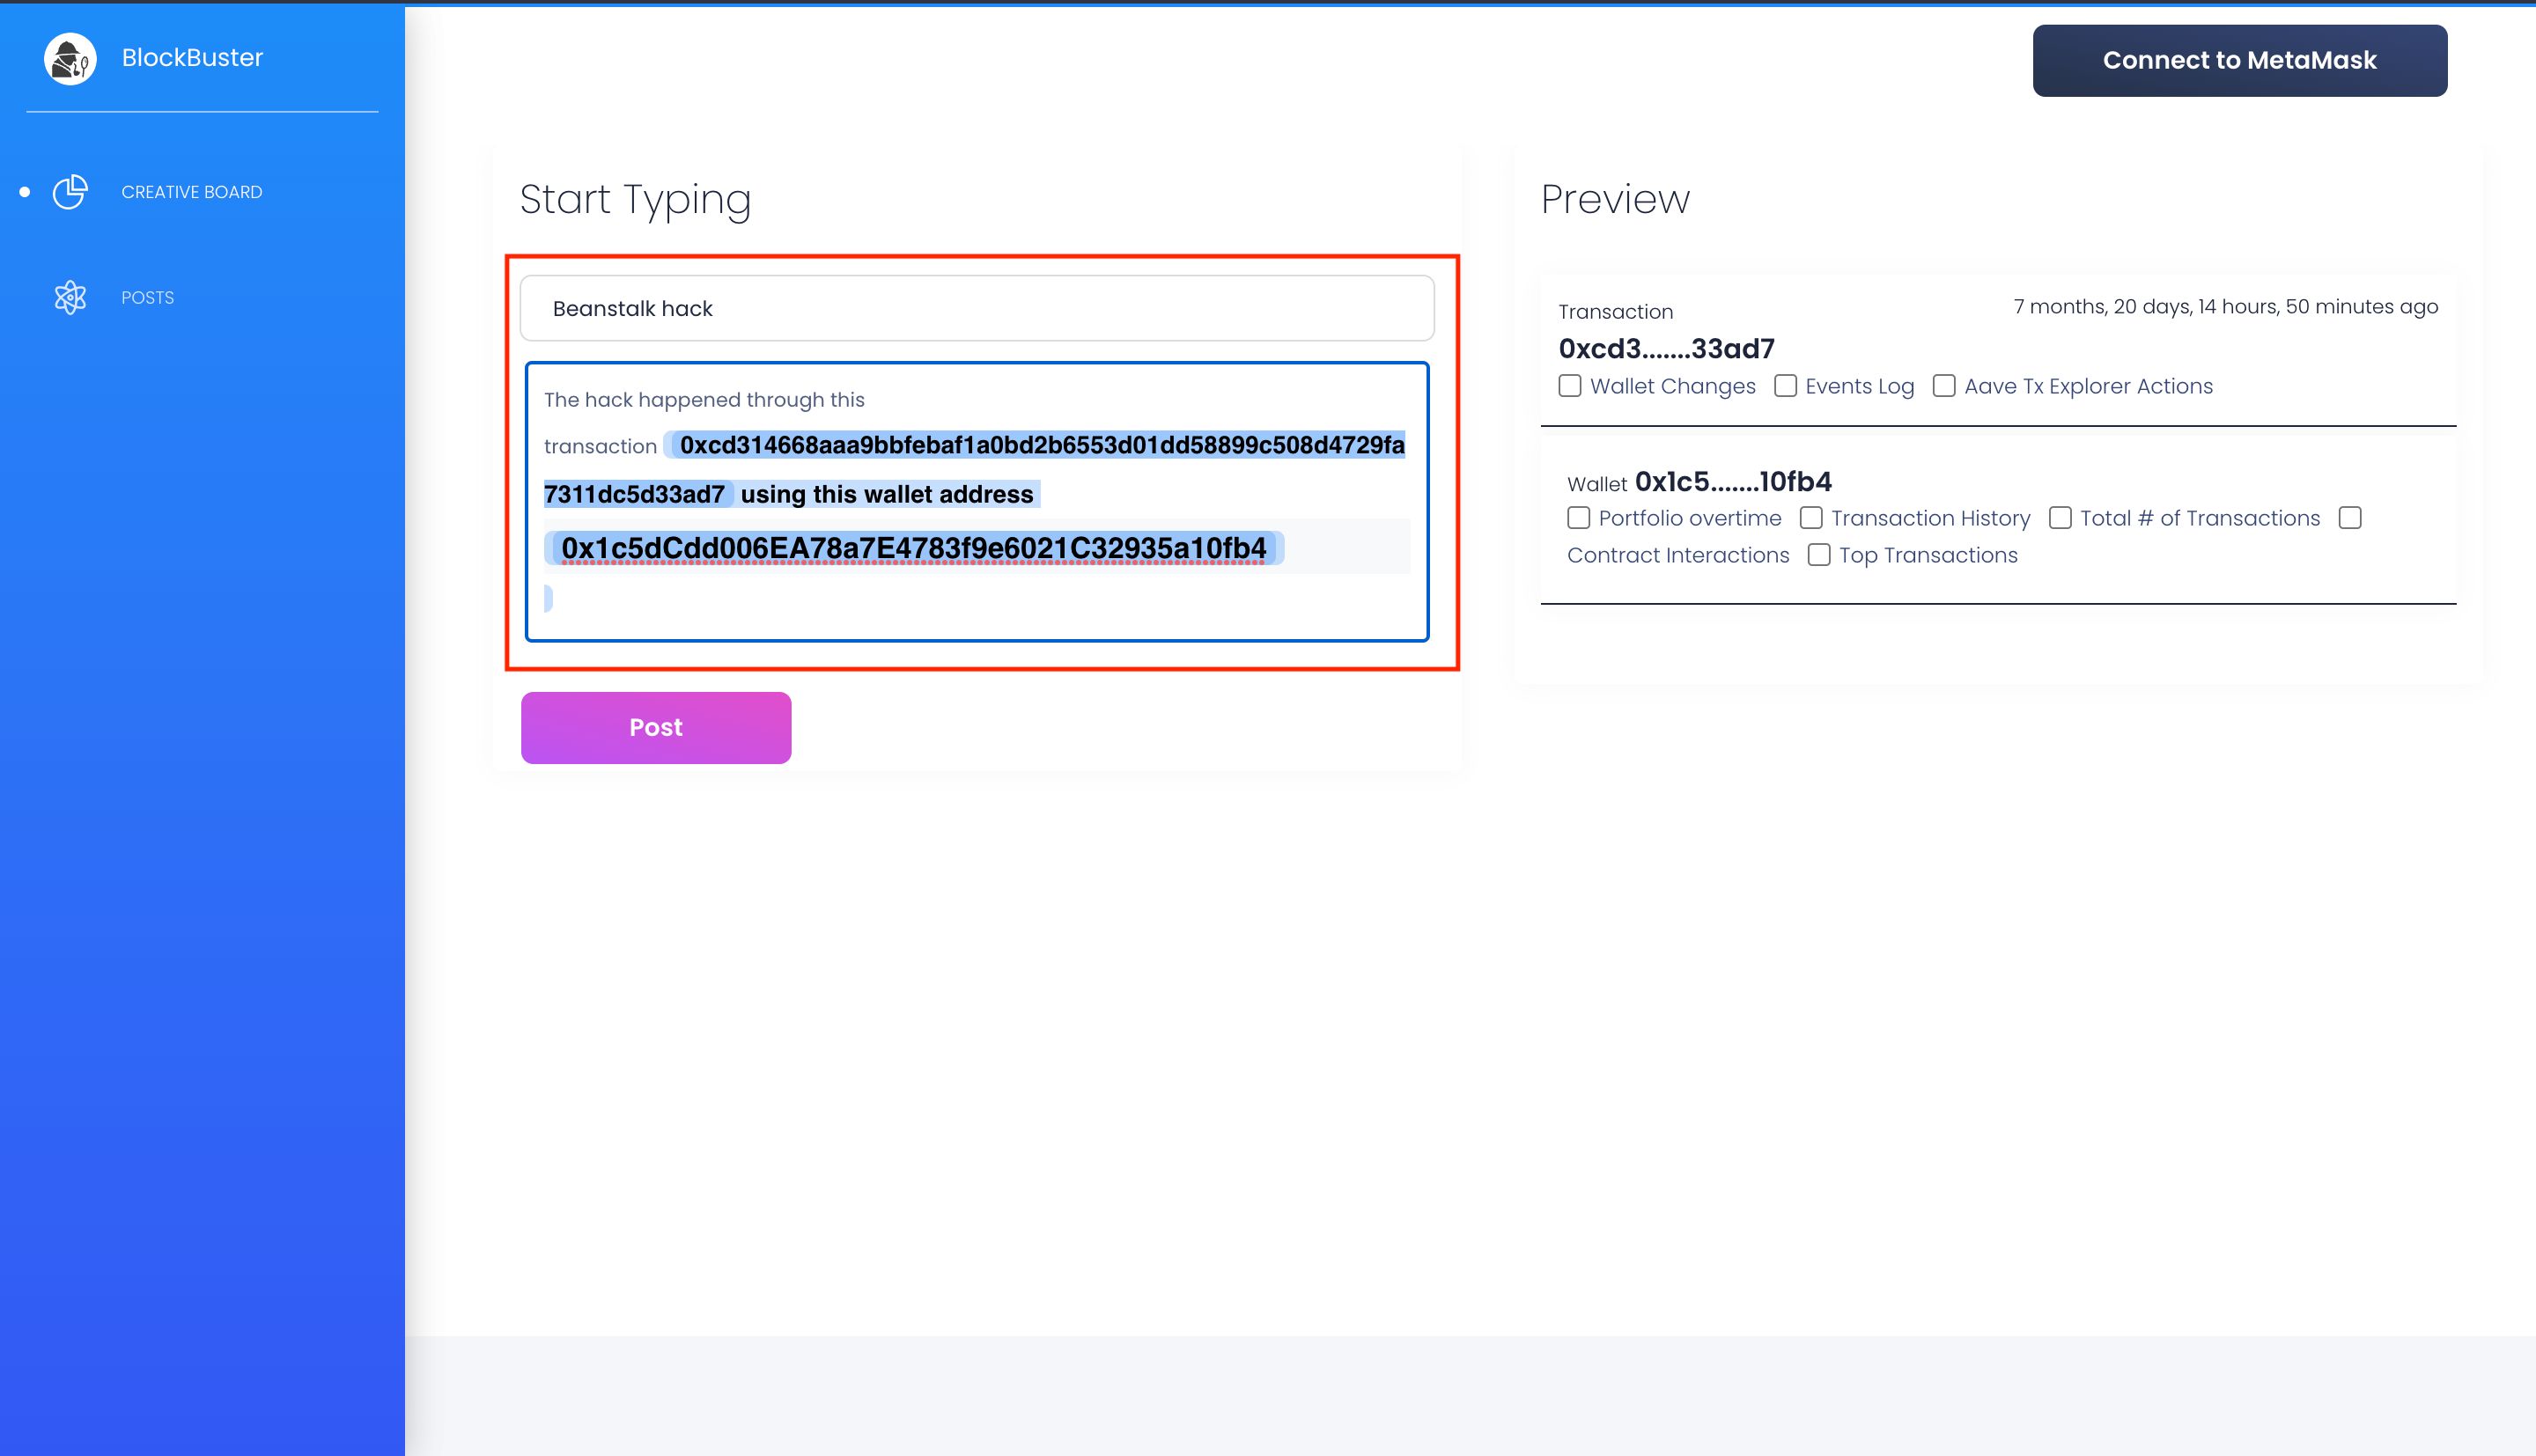Click 'using this wallet address' text
The width and height of the screenshot is (2536, 1456).
pos(887,494)
